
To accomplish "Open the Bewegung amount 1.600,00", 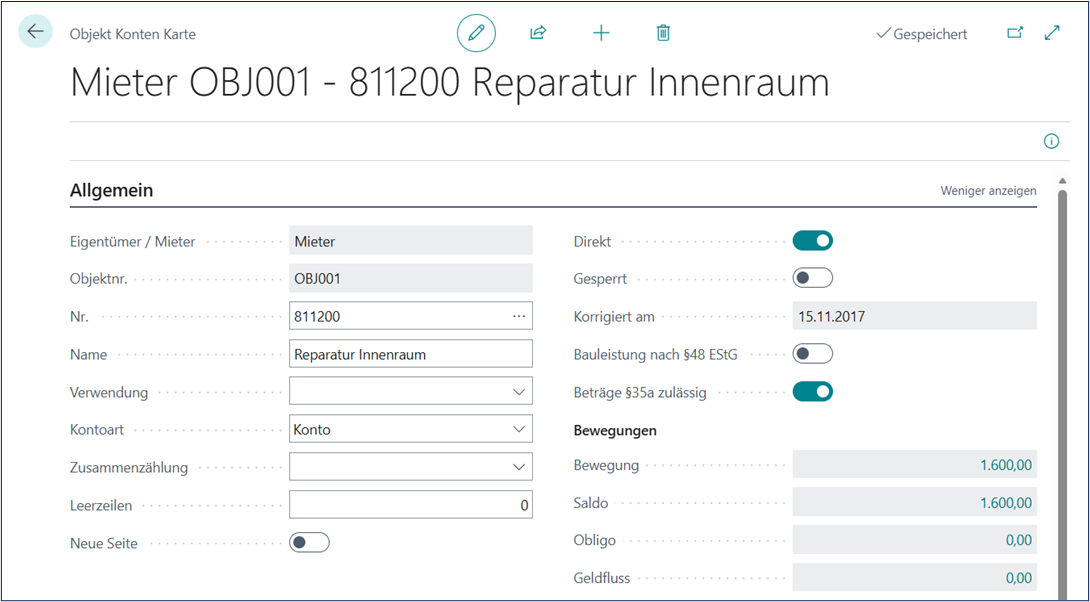I will (1008, 465).
